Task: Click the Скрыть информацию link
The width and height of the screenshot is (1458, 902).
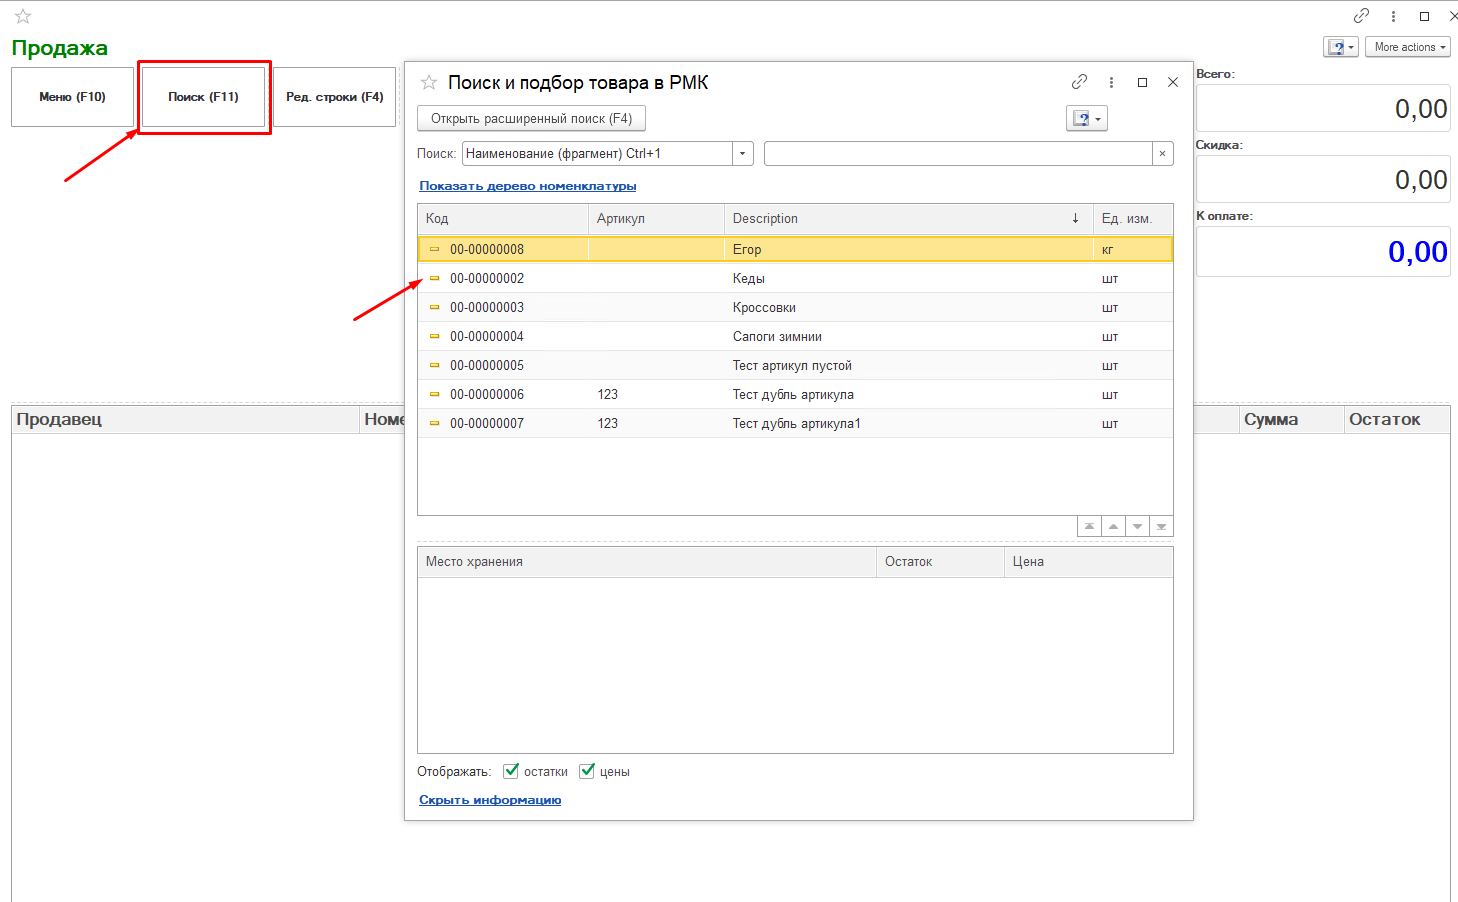Action: coord(490,800)
